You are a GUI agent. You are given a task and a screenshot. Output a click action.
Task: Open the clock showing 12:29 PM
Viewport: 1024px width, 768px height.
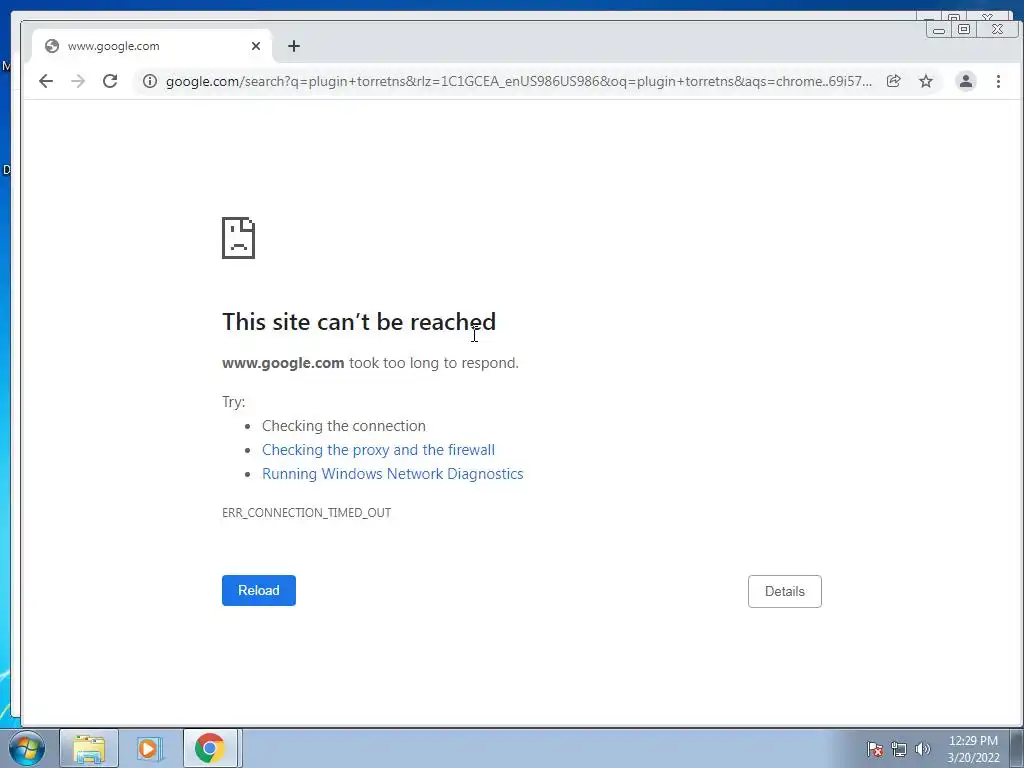pyautogui.click(x=973, y=749)
